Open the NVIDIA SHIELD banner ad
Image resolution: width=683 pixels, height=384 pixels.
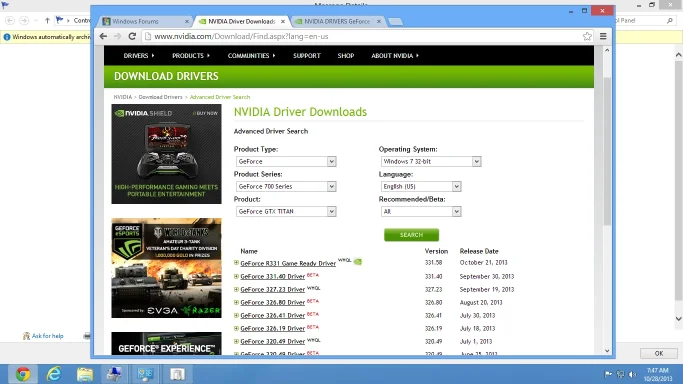pos(166,154)
